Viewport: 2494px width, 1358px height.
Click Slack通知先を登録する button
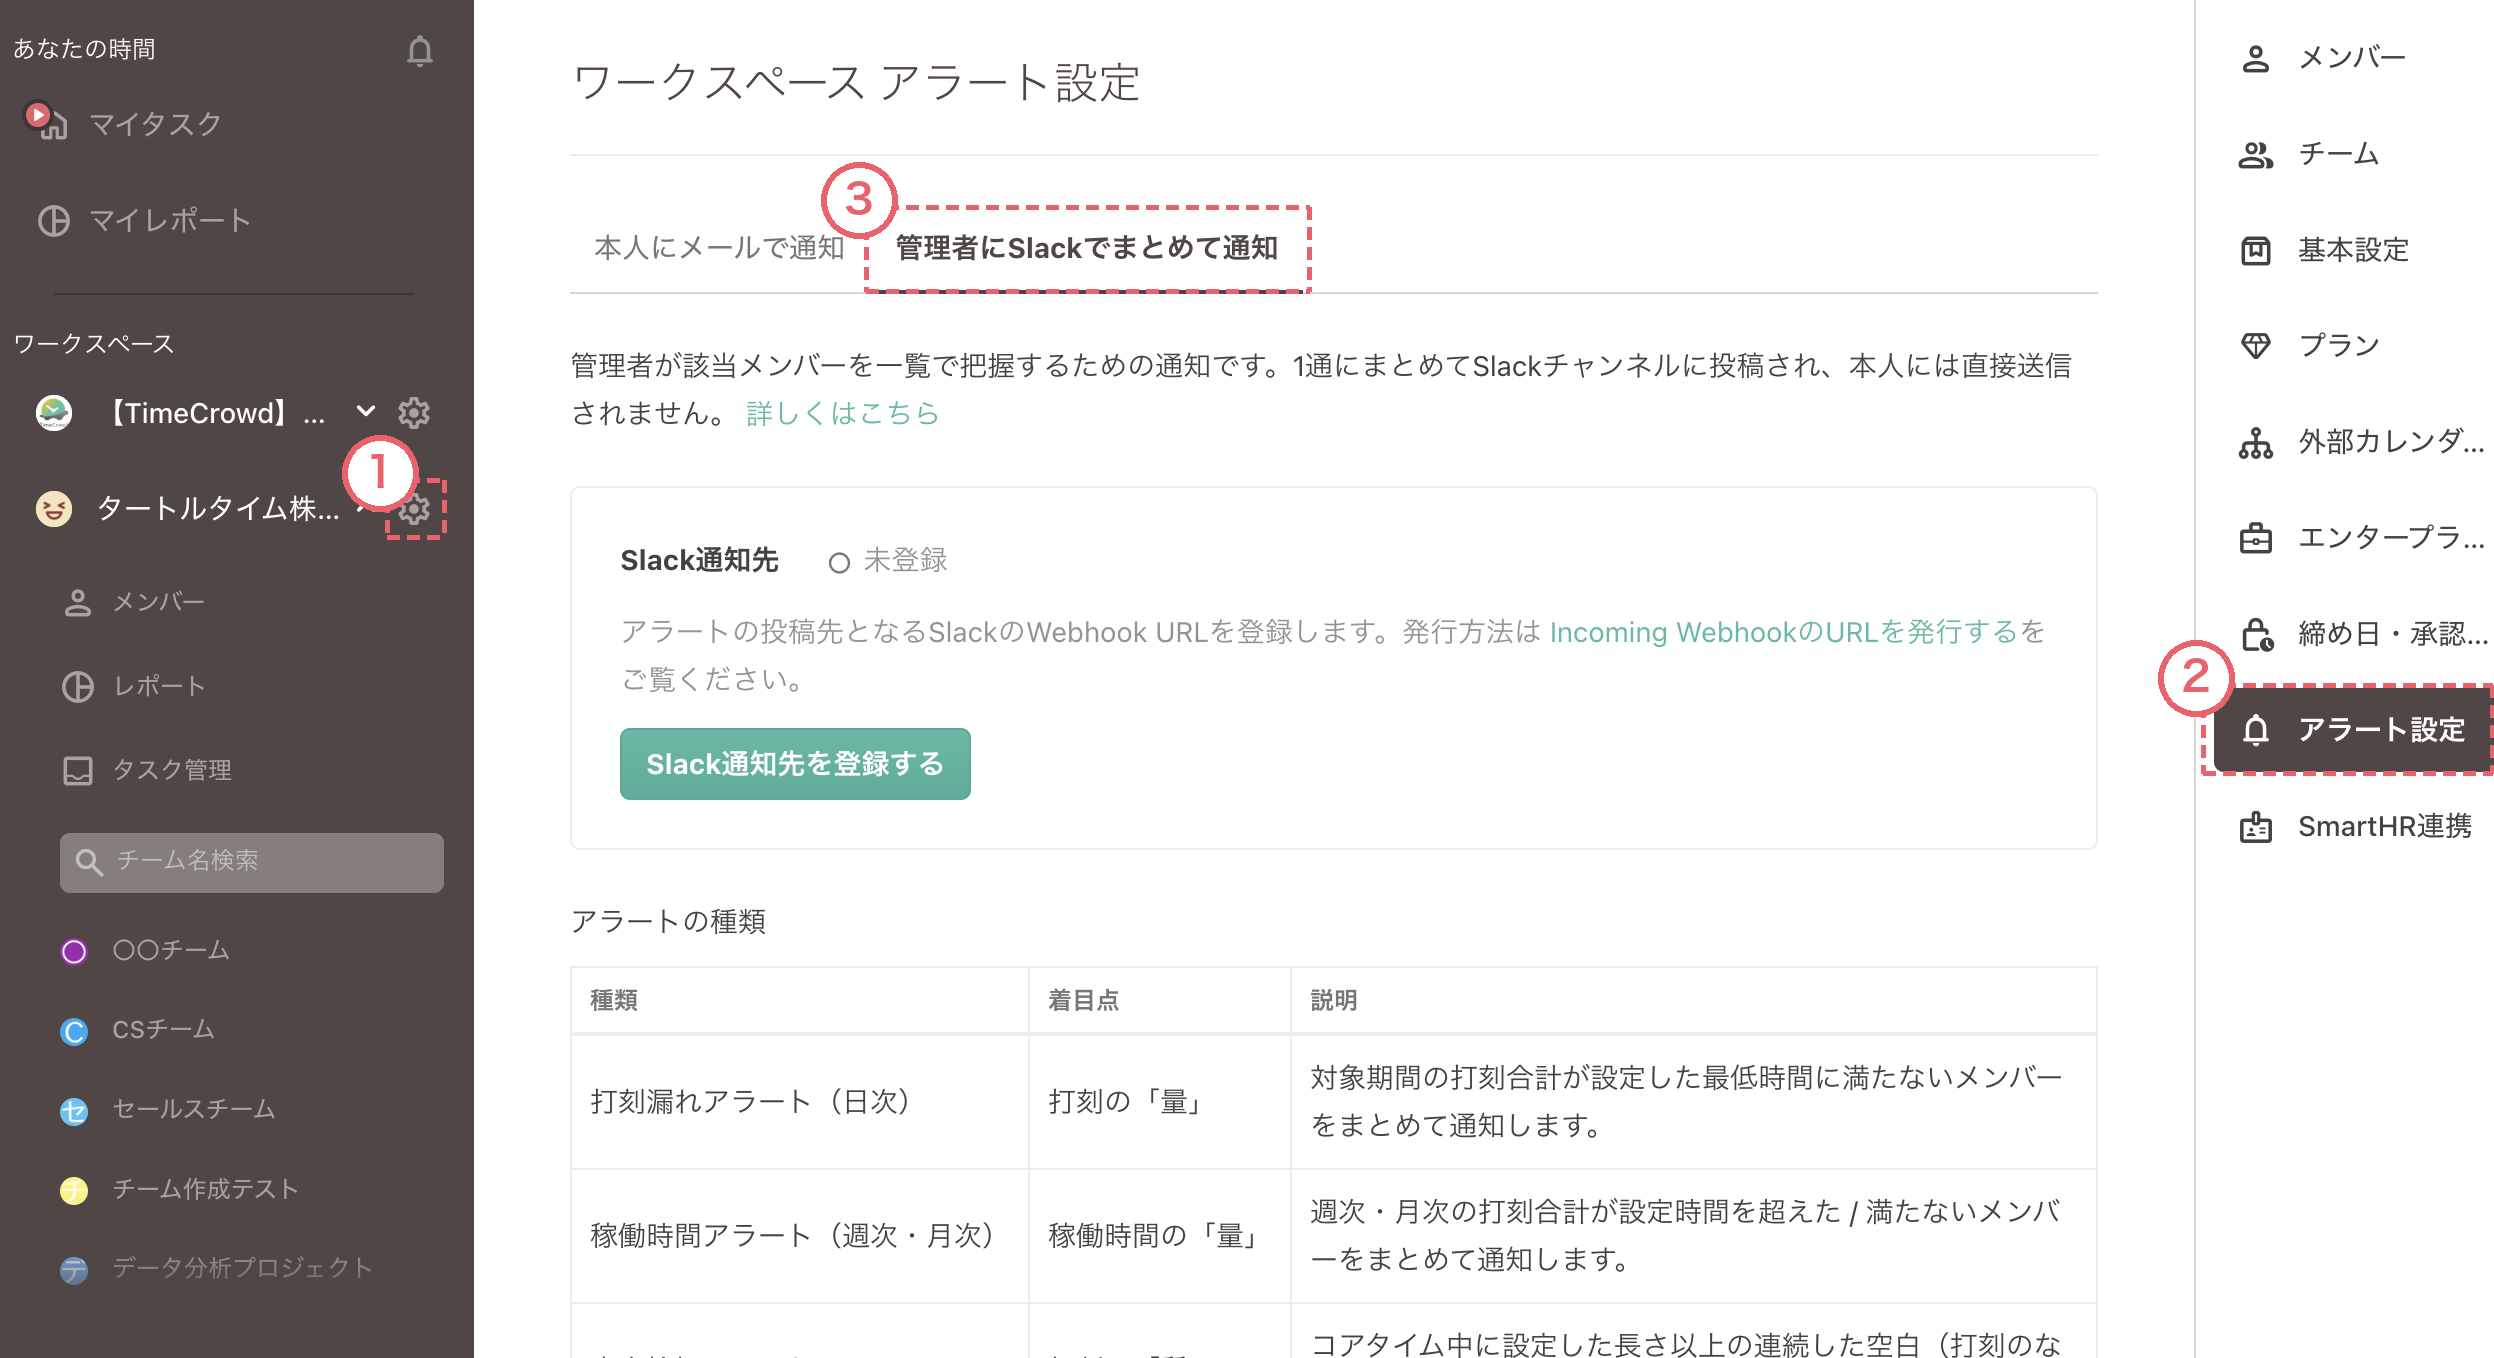[x=795, y=764]
